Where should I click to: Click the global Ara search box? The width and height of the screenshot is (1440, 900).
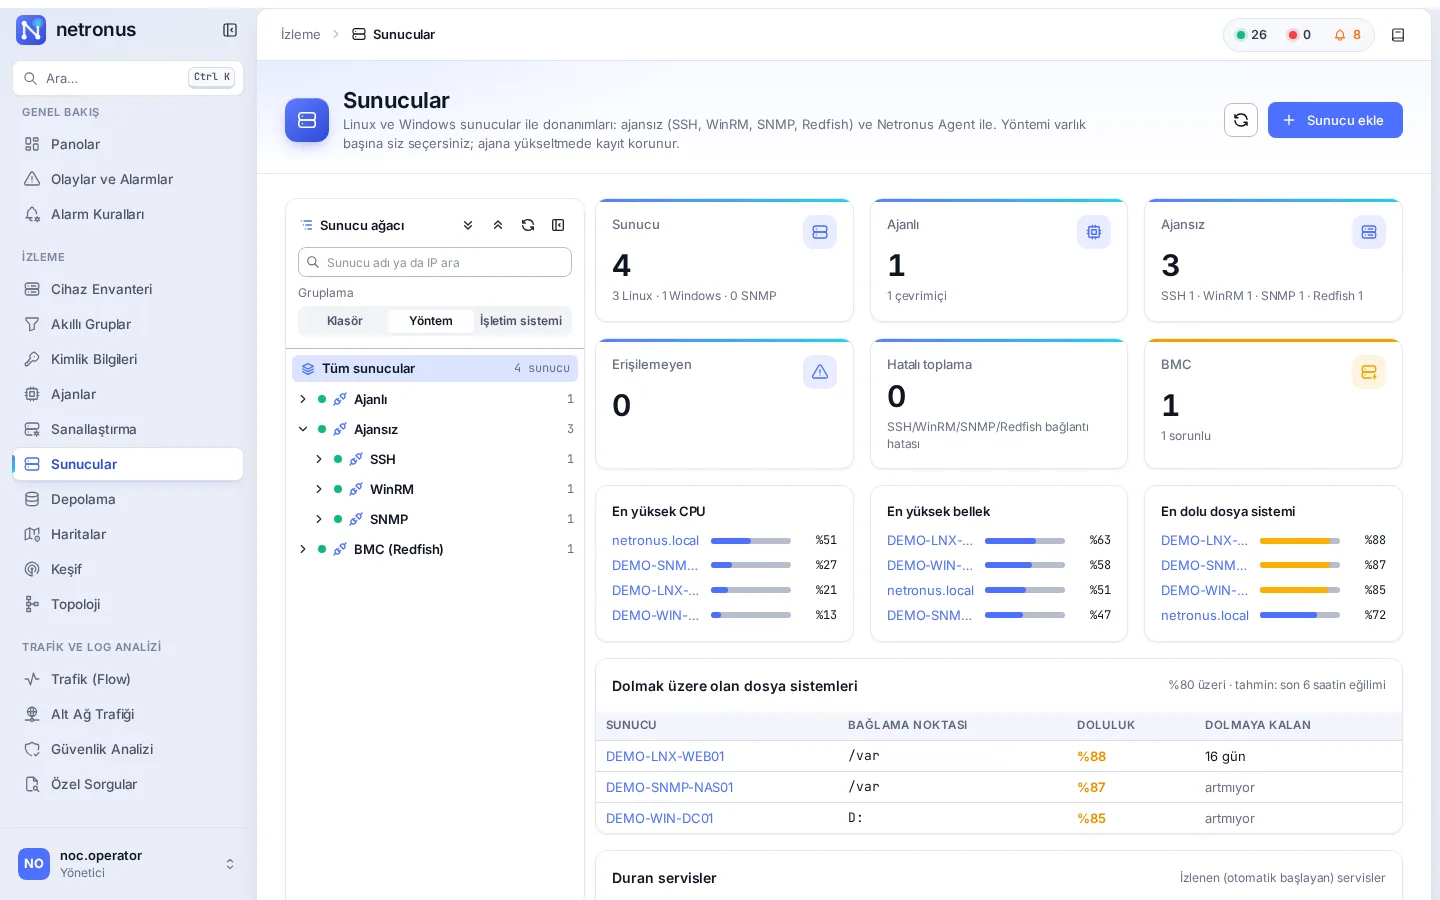click(x=128, y=78)
